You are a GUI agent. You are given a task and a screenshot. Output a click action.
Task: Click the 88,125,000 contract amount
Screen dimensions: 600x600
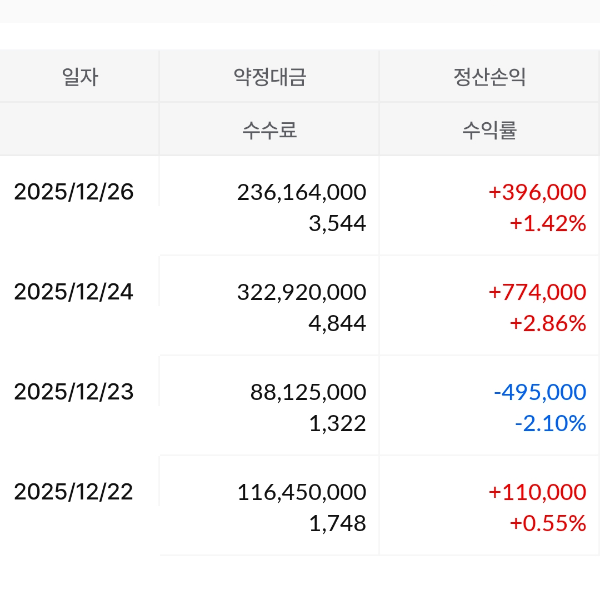coord(308,392)
